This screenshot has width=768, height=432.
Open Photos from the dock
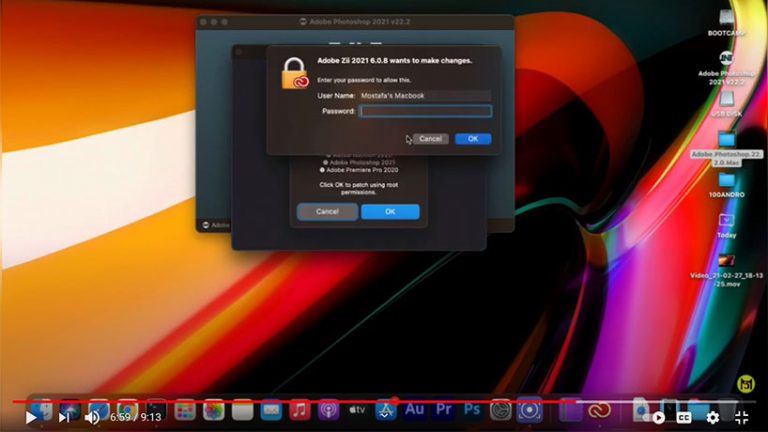(214, 410)
